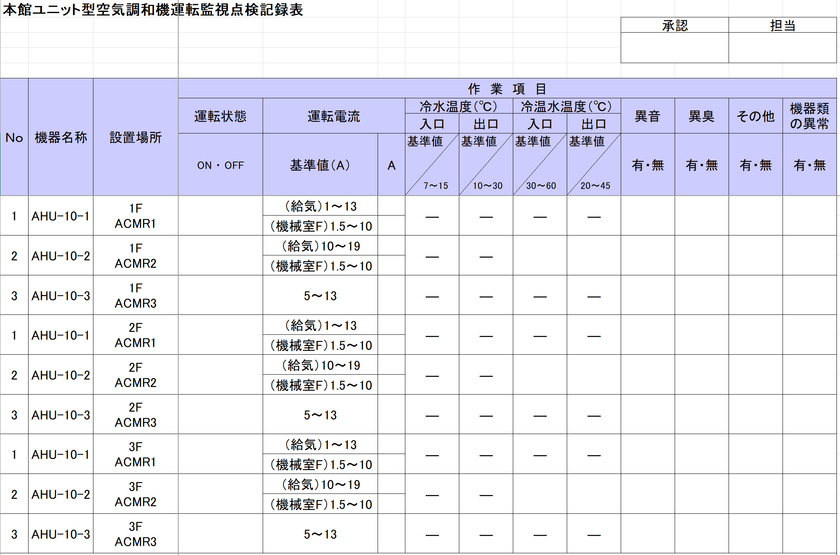This screenshot has width=840, height=555.
Task: Click the 3F ACMR3 location cell
Action: coord(136,534)
